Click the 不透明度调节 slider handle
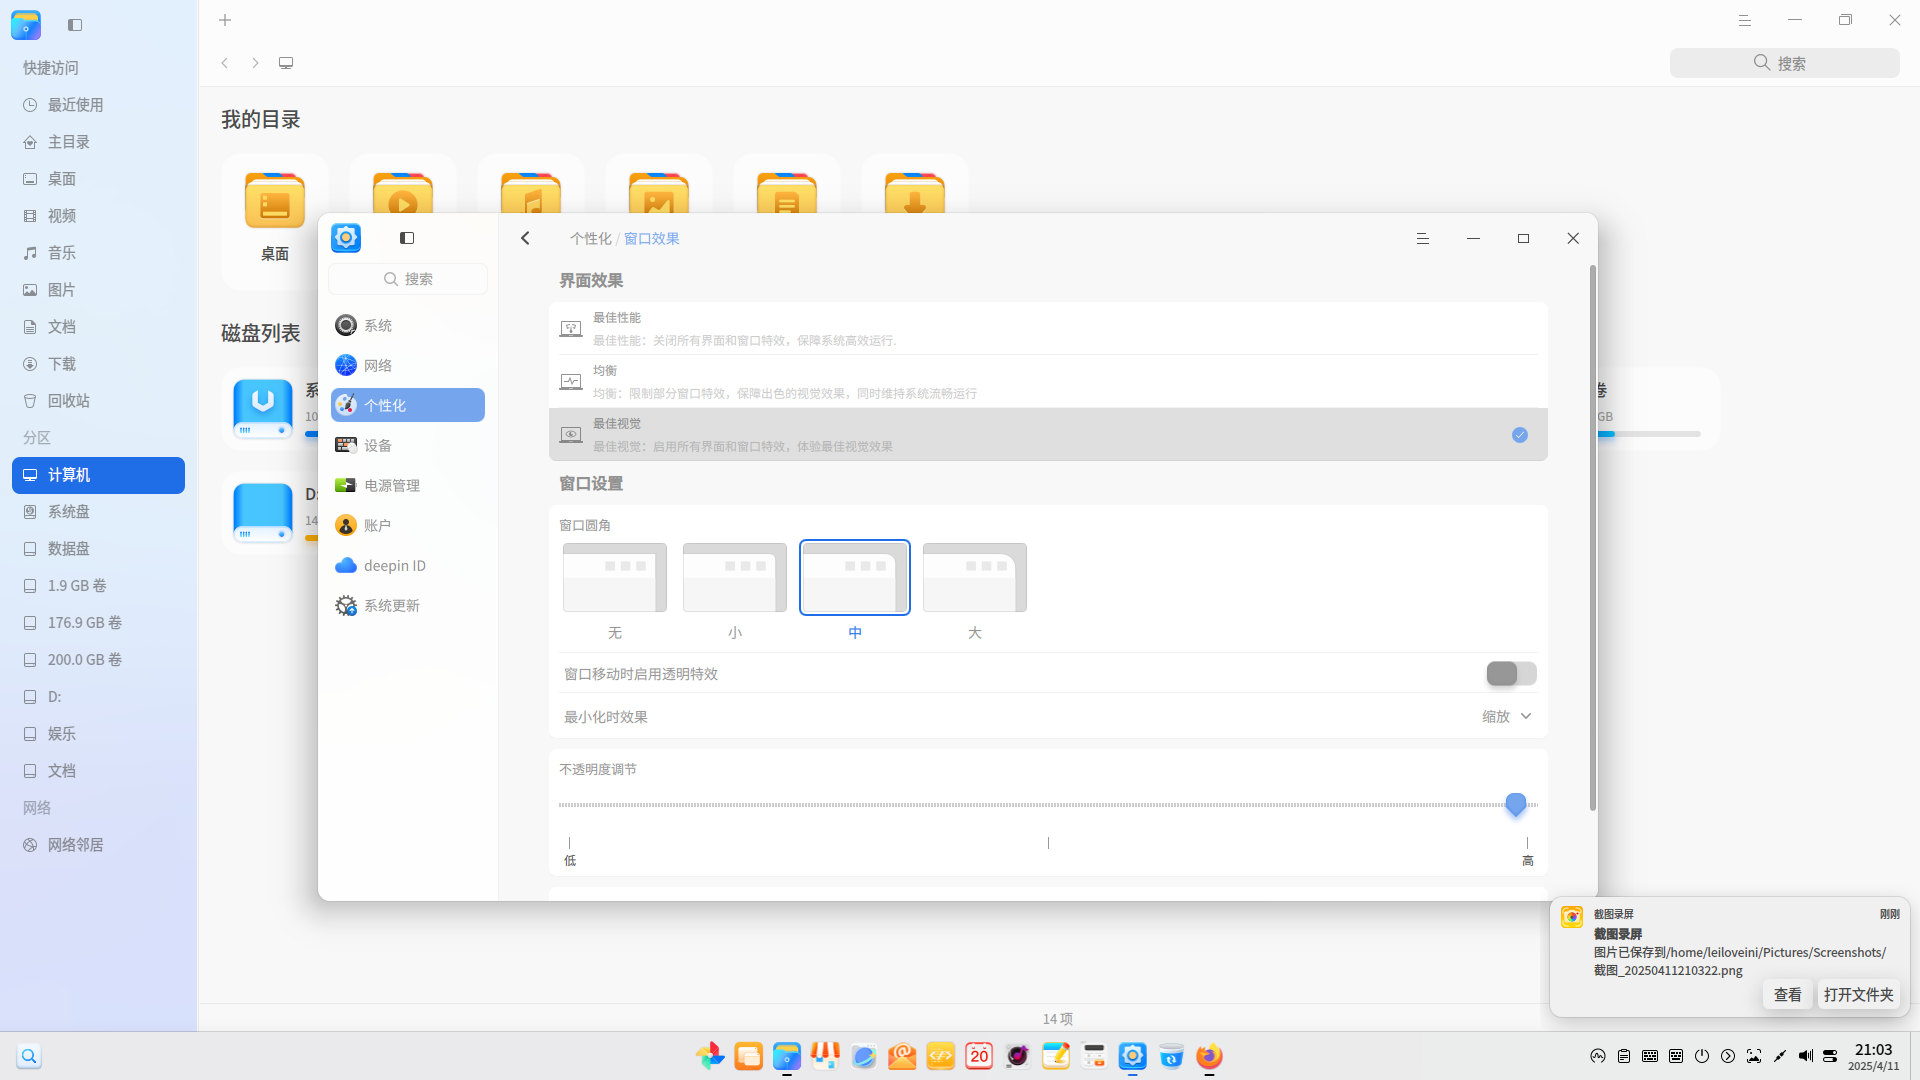The image size is (1920, 1080). coord(1516,804)
